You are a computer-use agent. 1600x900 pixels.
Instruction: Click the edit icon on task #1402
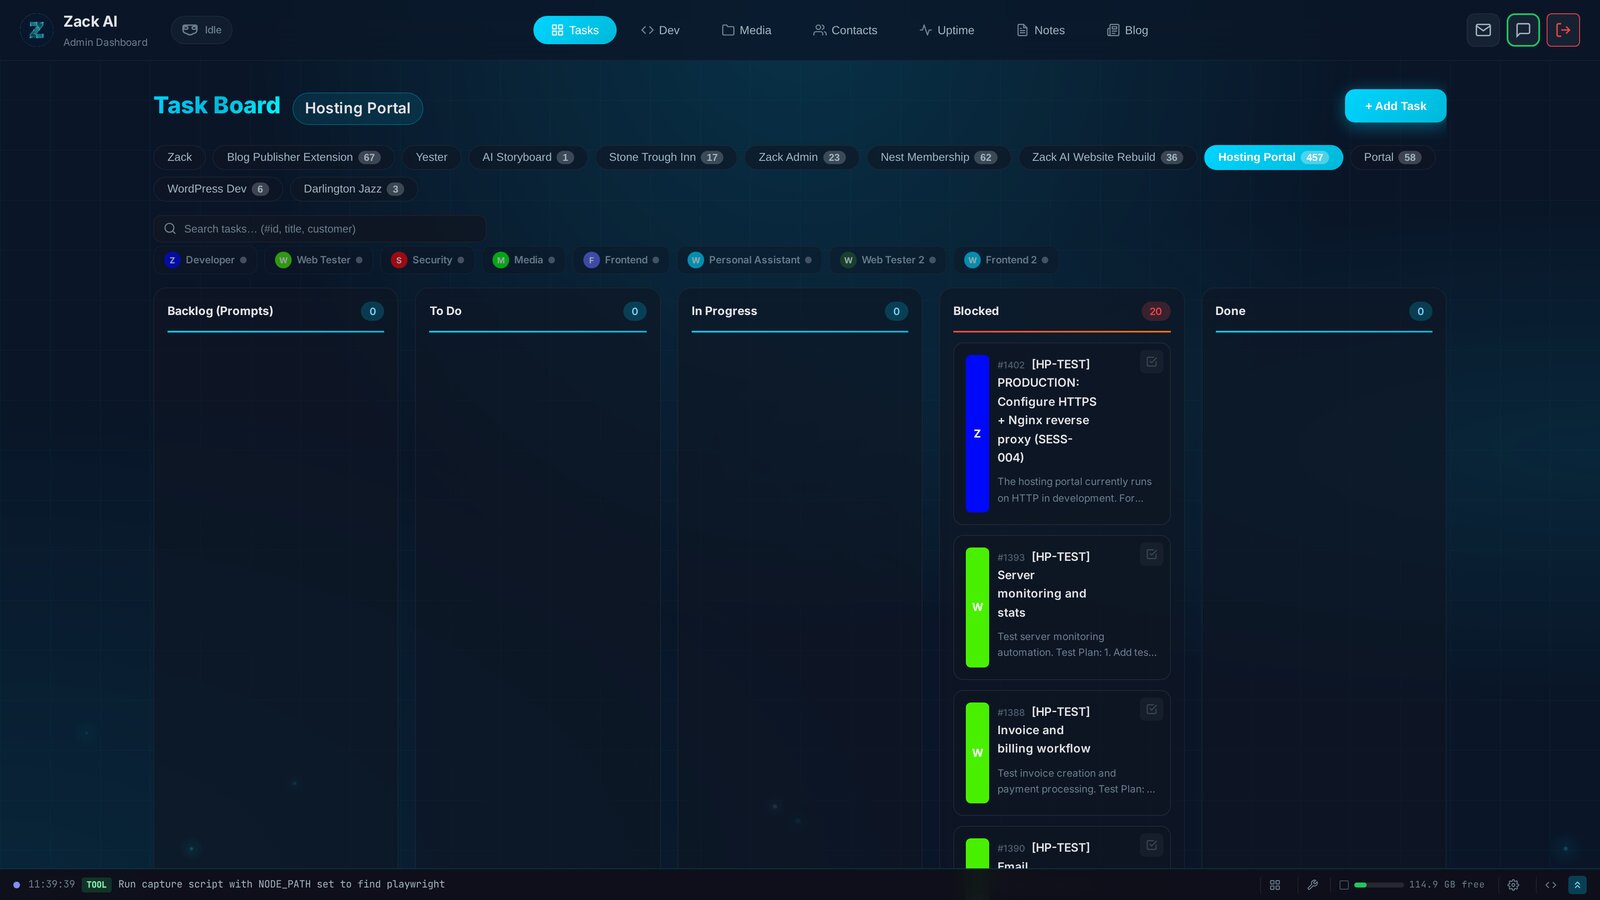pyautogui.click(x=1152, y=362)
